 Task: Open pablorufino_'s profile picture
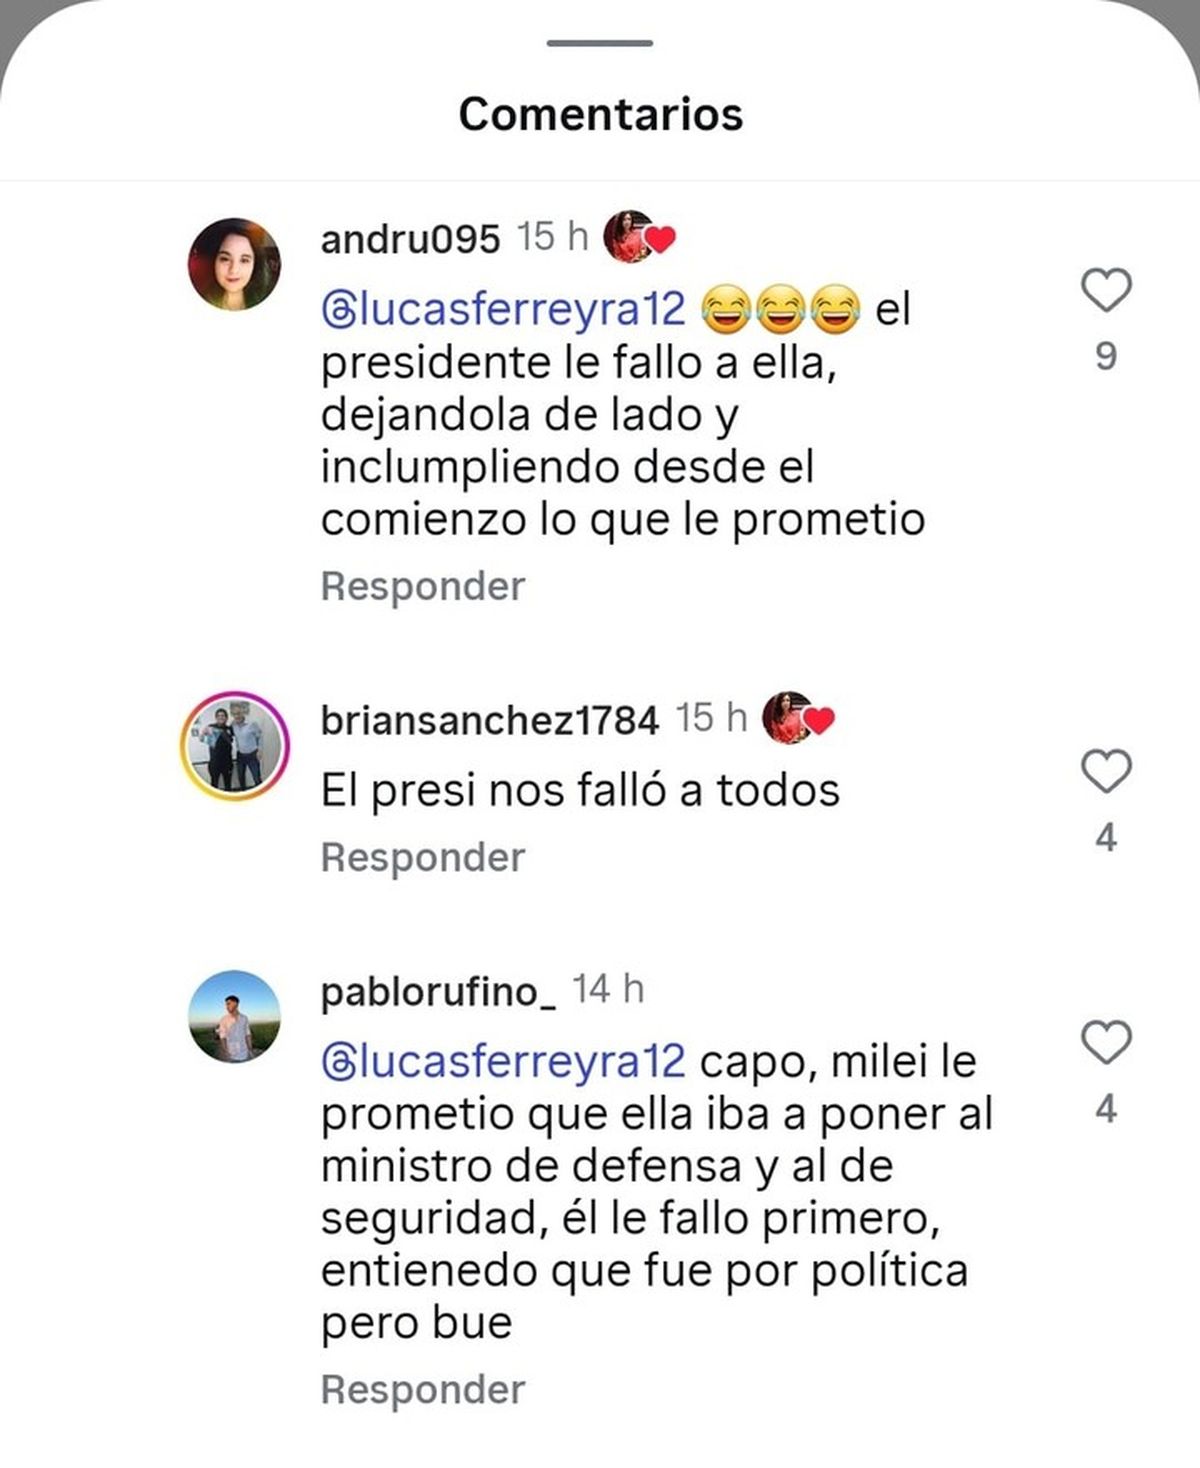[235, 1016]
